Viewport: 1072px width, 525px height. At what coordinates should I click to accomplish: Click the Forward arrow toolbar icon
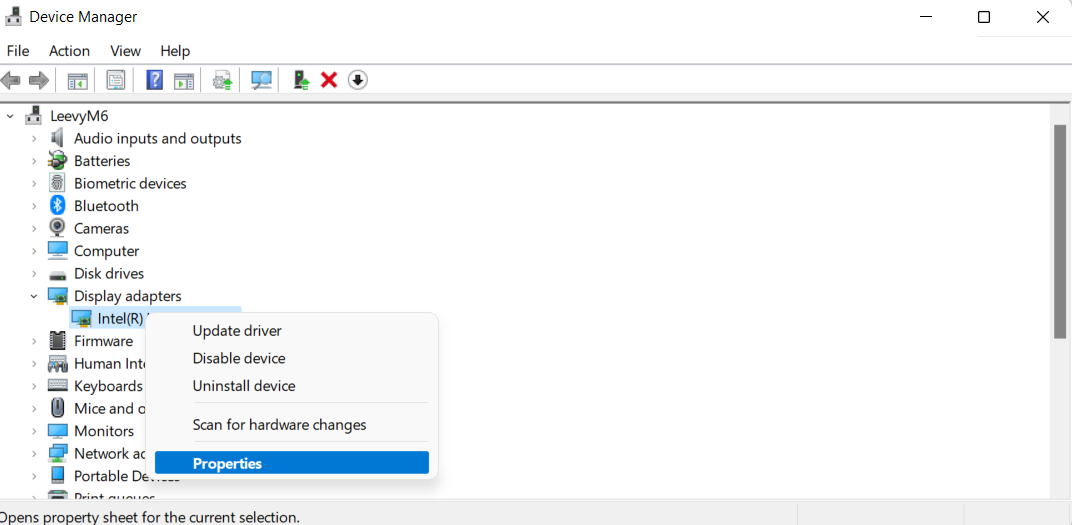click(39, 81)
